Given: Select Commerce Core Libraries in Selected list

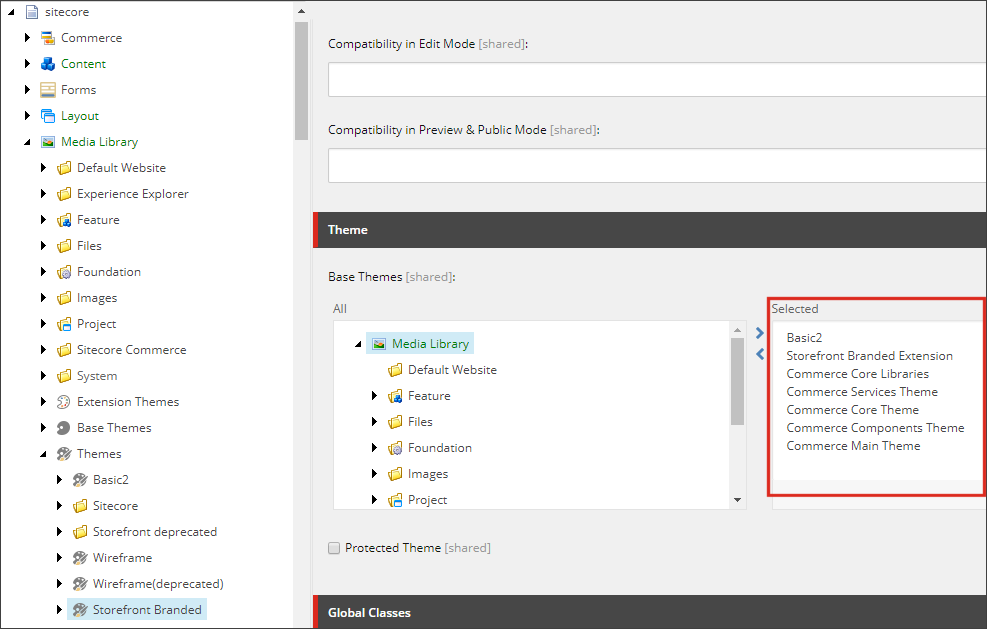Looking at the screenshot, I should 857,374.
